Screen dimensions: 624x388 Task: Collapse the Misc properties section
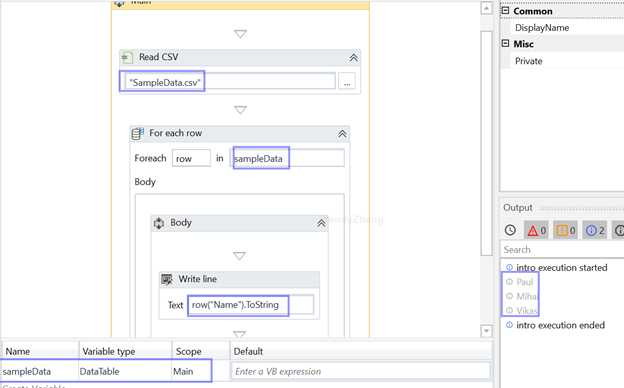point(505,43)
